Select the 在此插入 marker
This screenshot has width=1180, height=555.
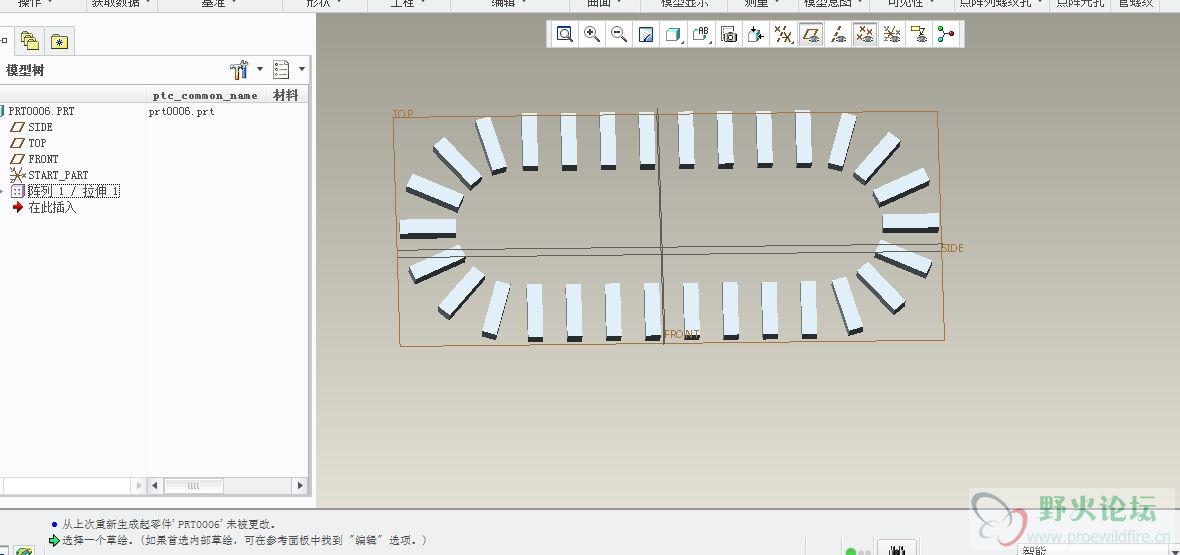coord(52,207)
